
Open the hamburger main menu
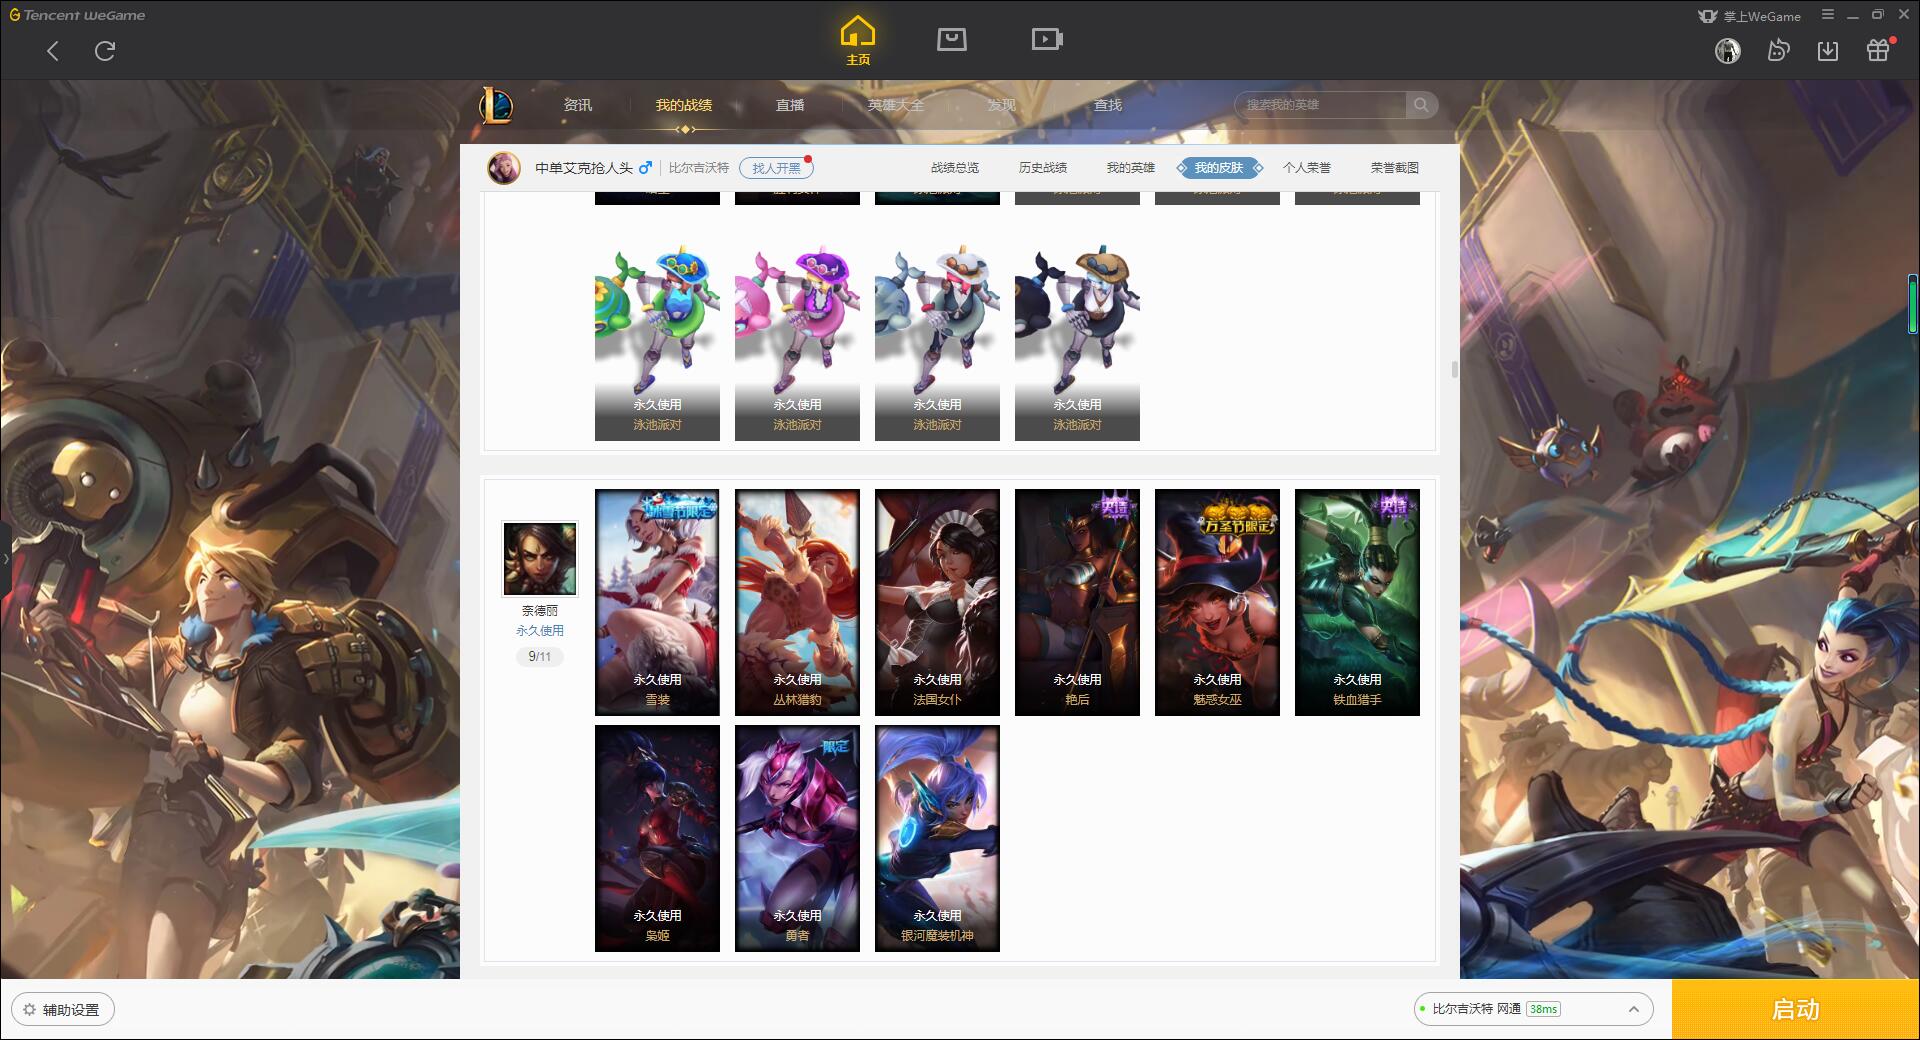[1828, 15]
